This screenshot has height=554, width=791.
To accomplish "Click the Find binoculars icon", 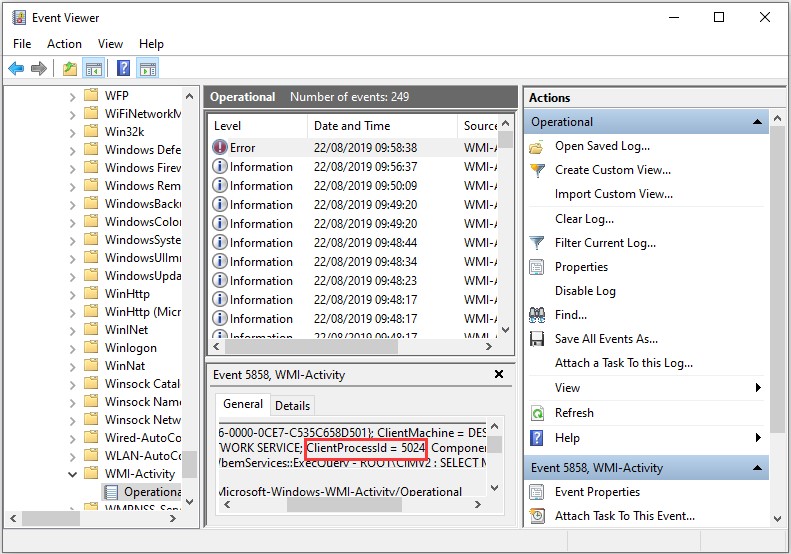I will coord(537,315).
